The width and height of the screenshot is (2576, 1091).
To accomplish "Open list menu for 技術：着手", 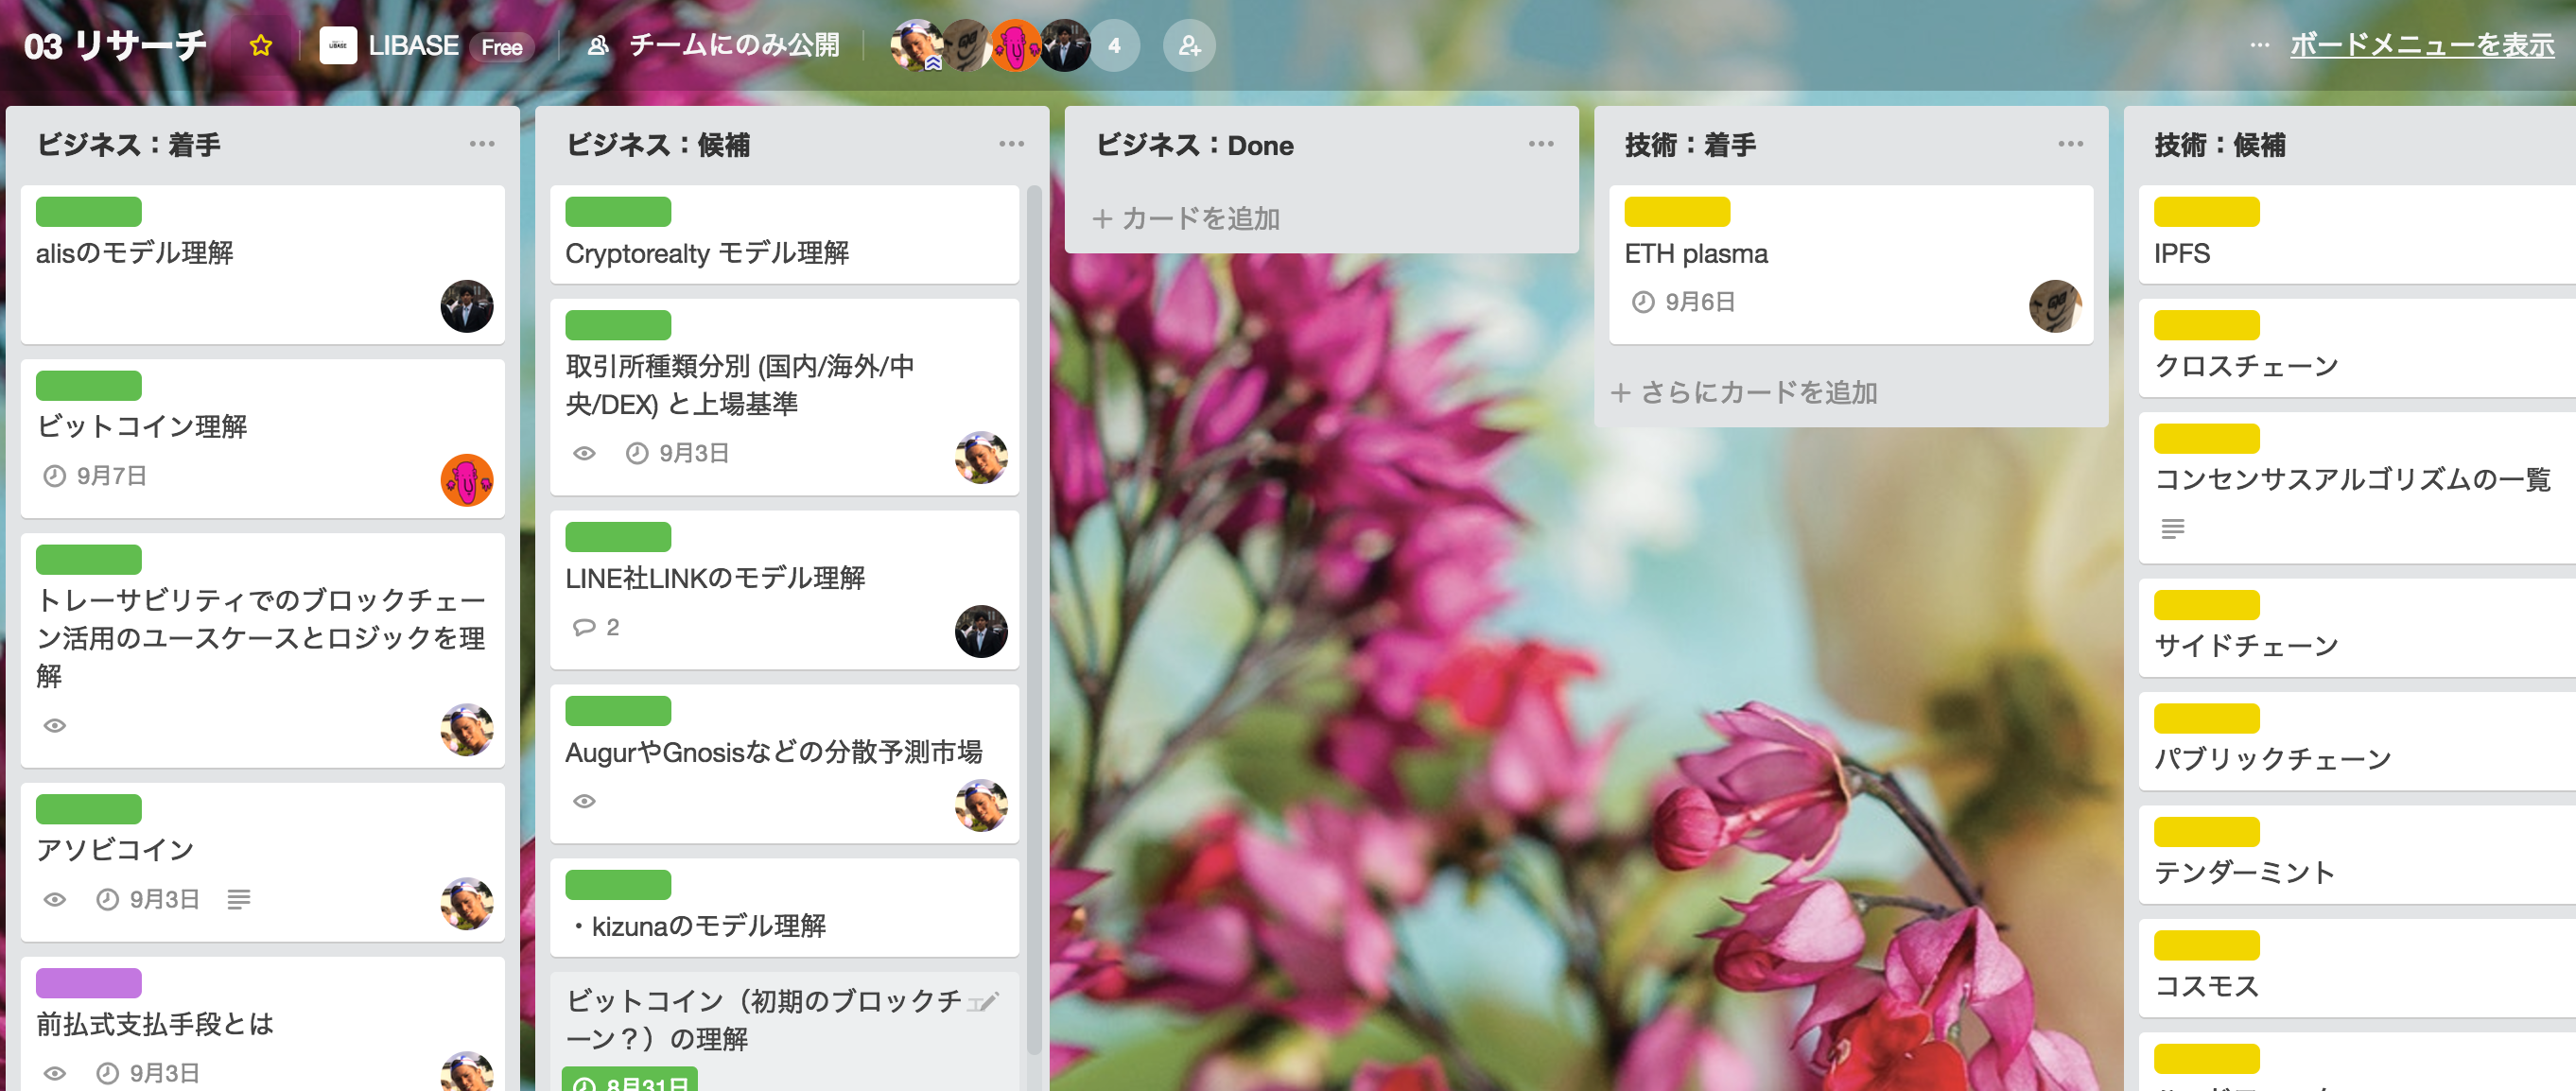I will (x=2070, y=144).
